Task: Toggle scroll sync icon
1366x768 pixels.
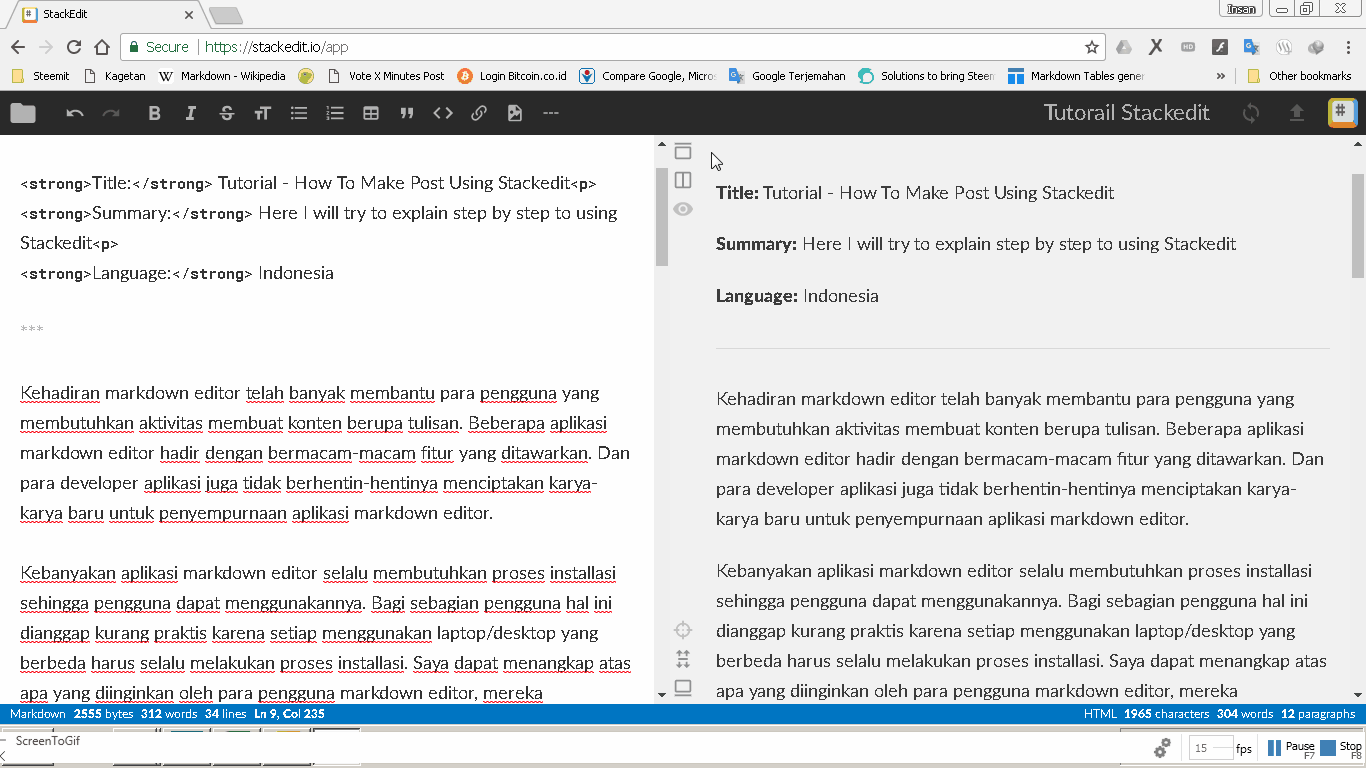Action: 683,659
